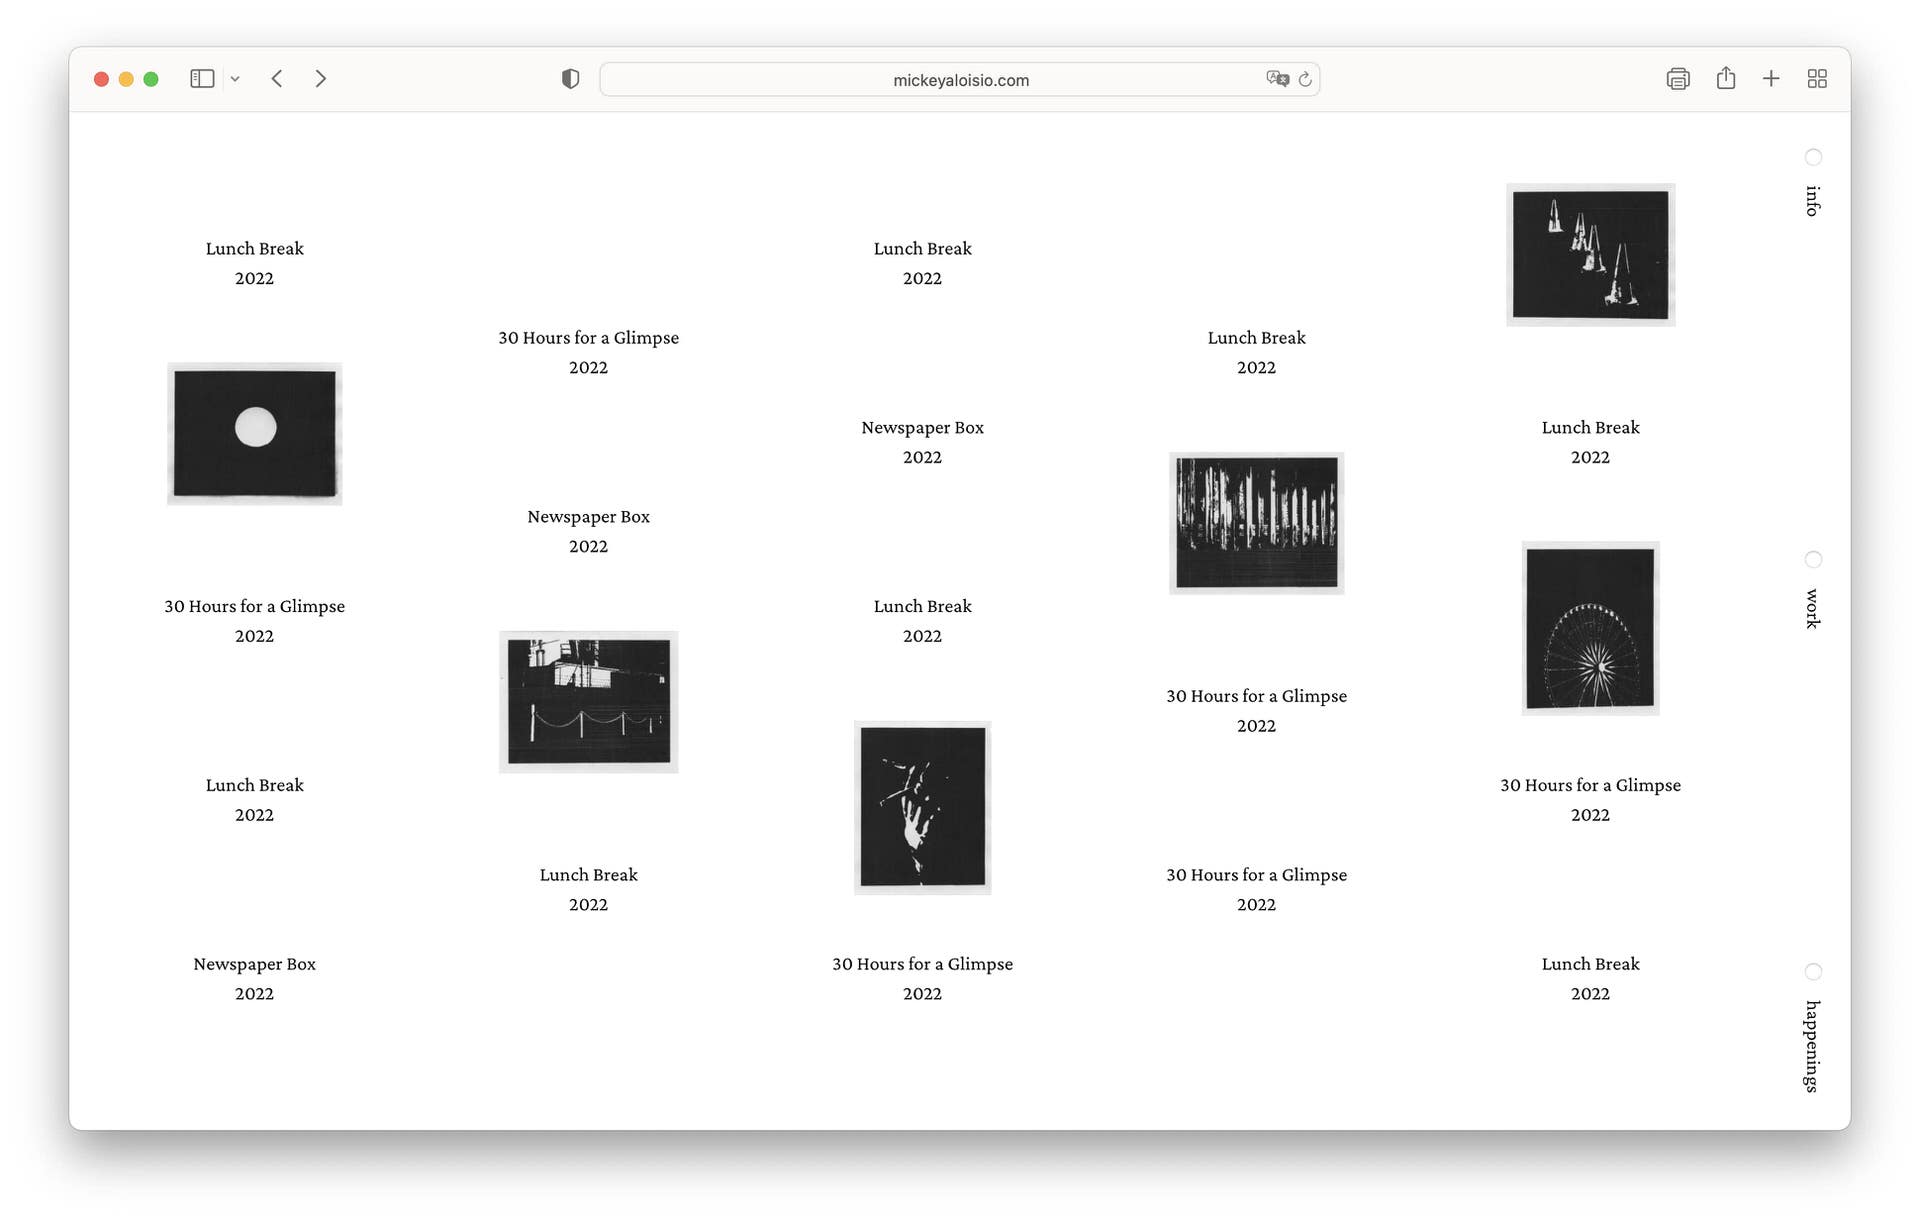The image size is (1920, 1221).
Task: Go forward to next page
Action: 320,79
